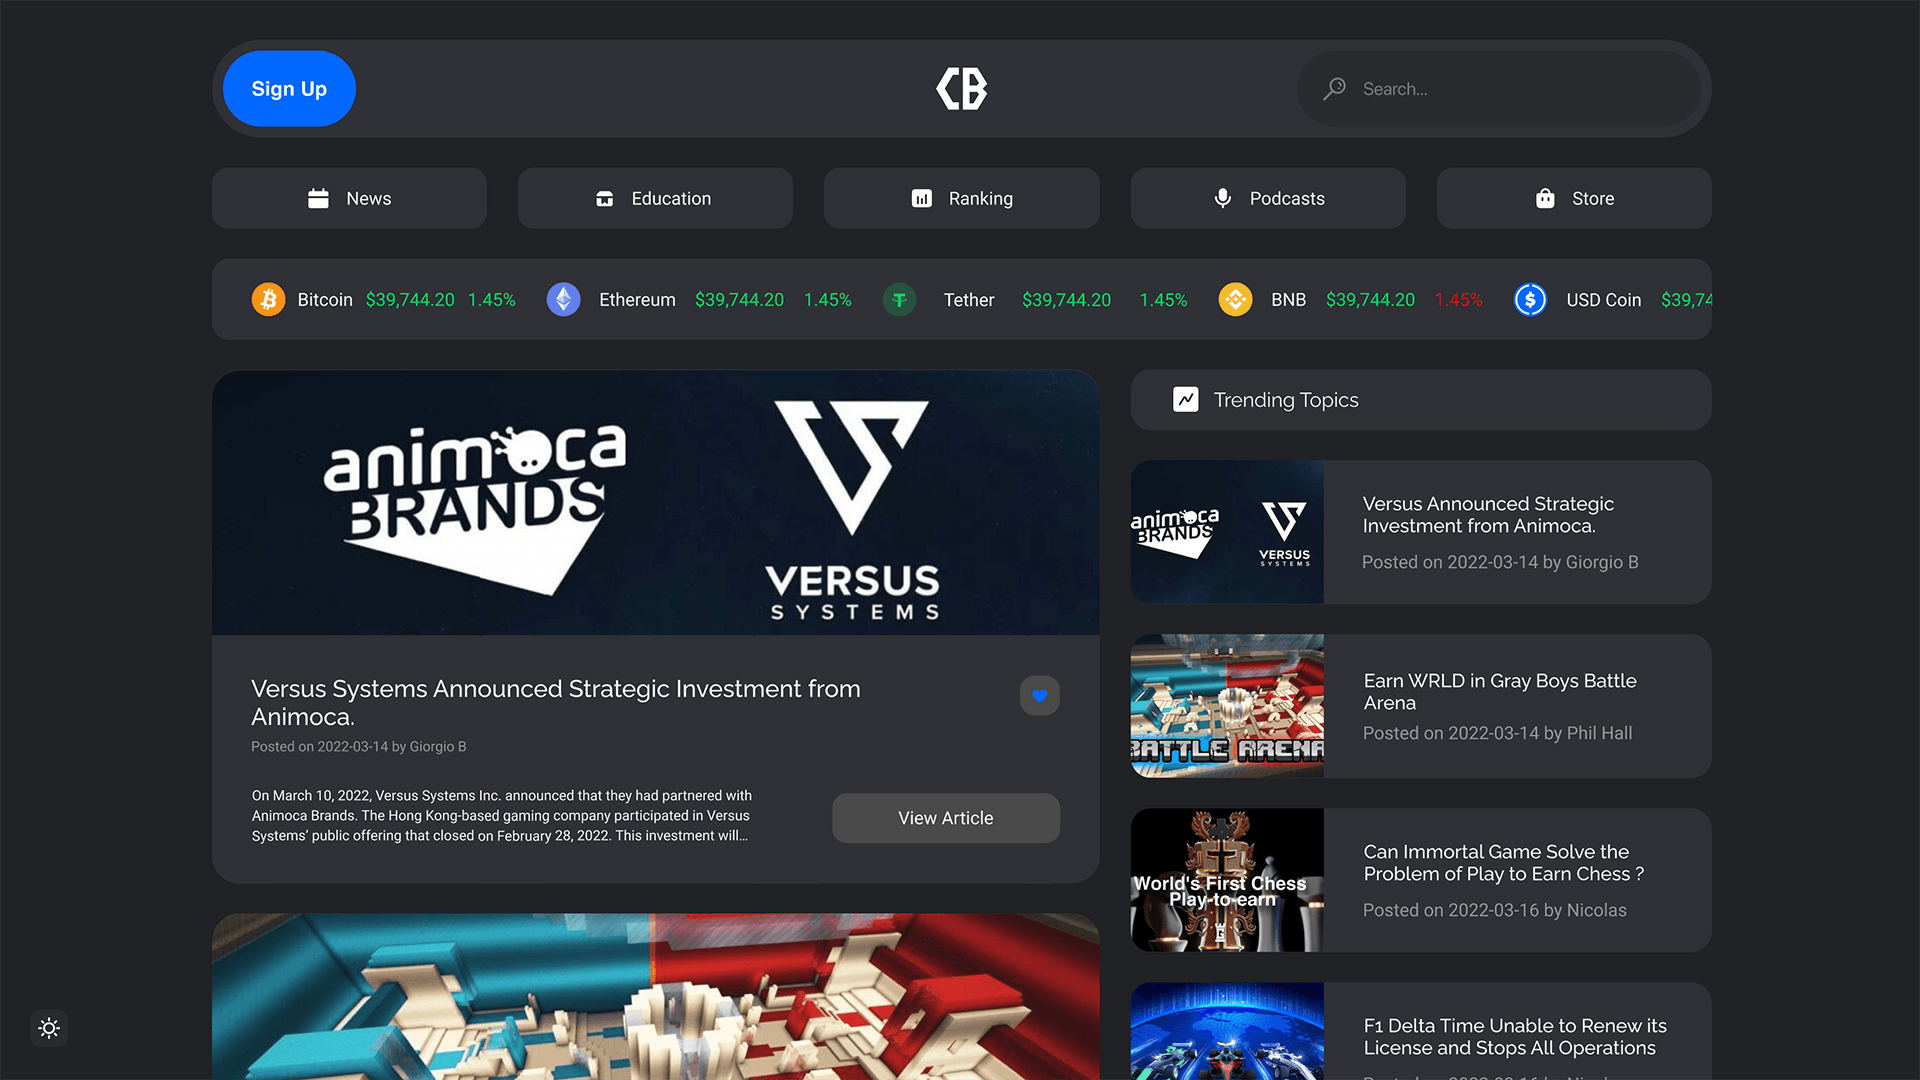Click the Podcasts microphone icon
The width and height of the screenshot is (1920, 1080).
point(1222,198)
